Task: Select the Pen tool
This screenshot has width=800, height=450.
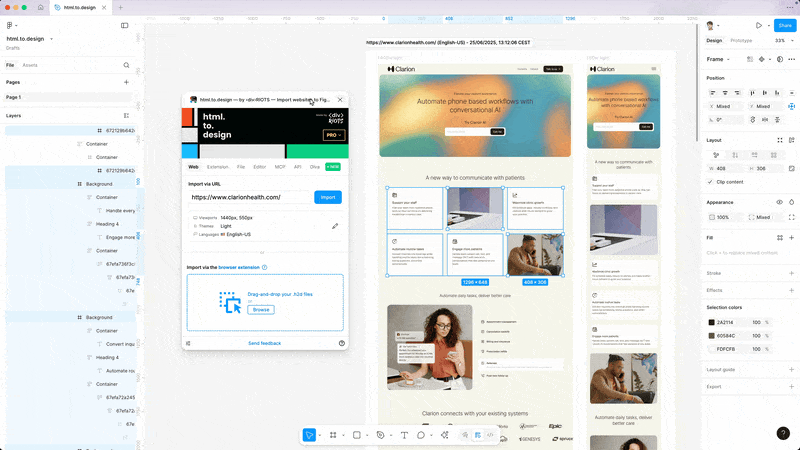Action: (380, 435)
